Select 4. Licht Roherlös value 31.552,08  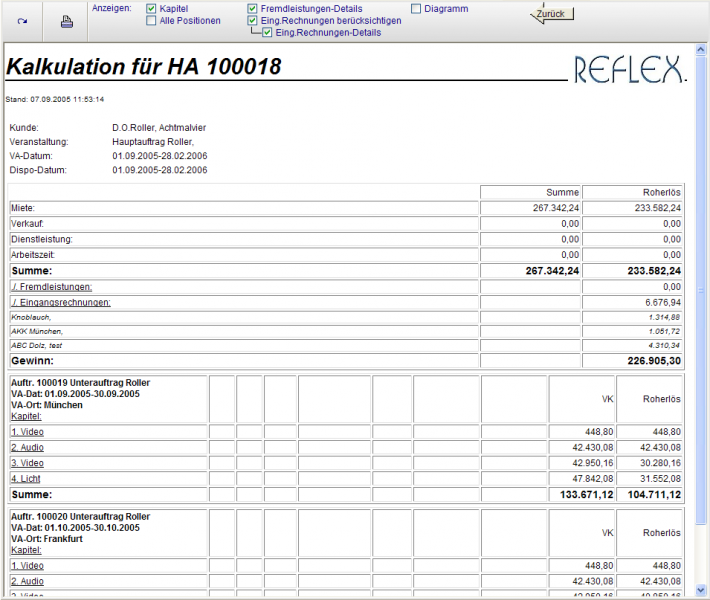pos(660,479)
